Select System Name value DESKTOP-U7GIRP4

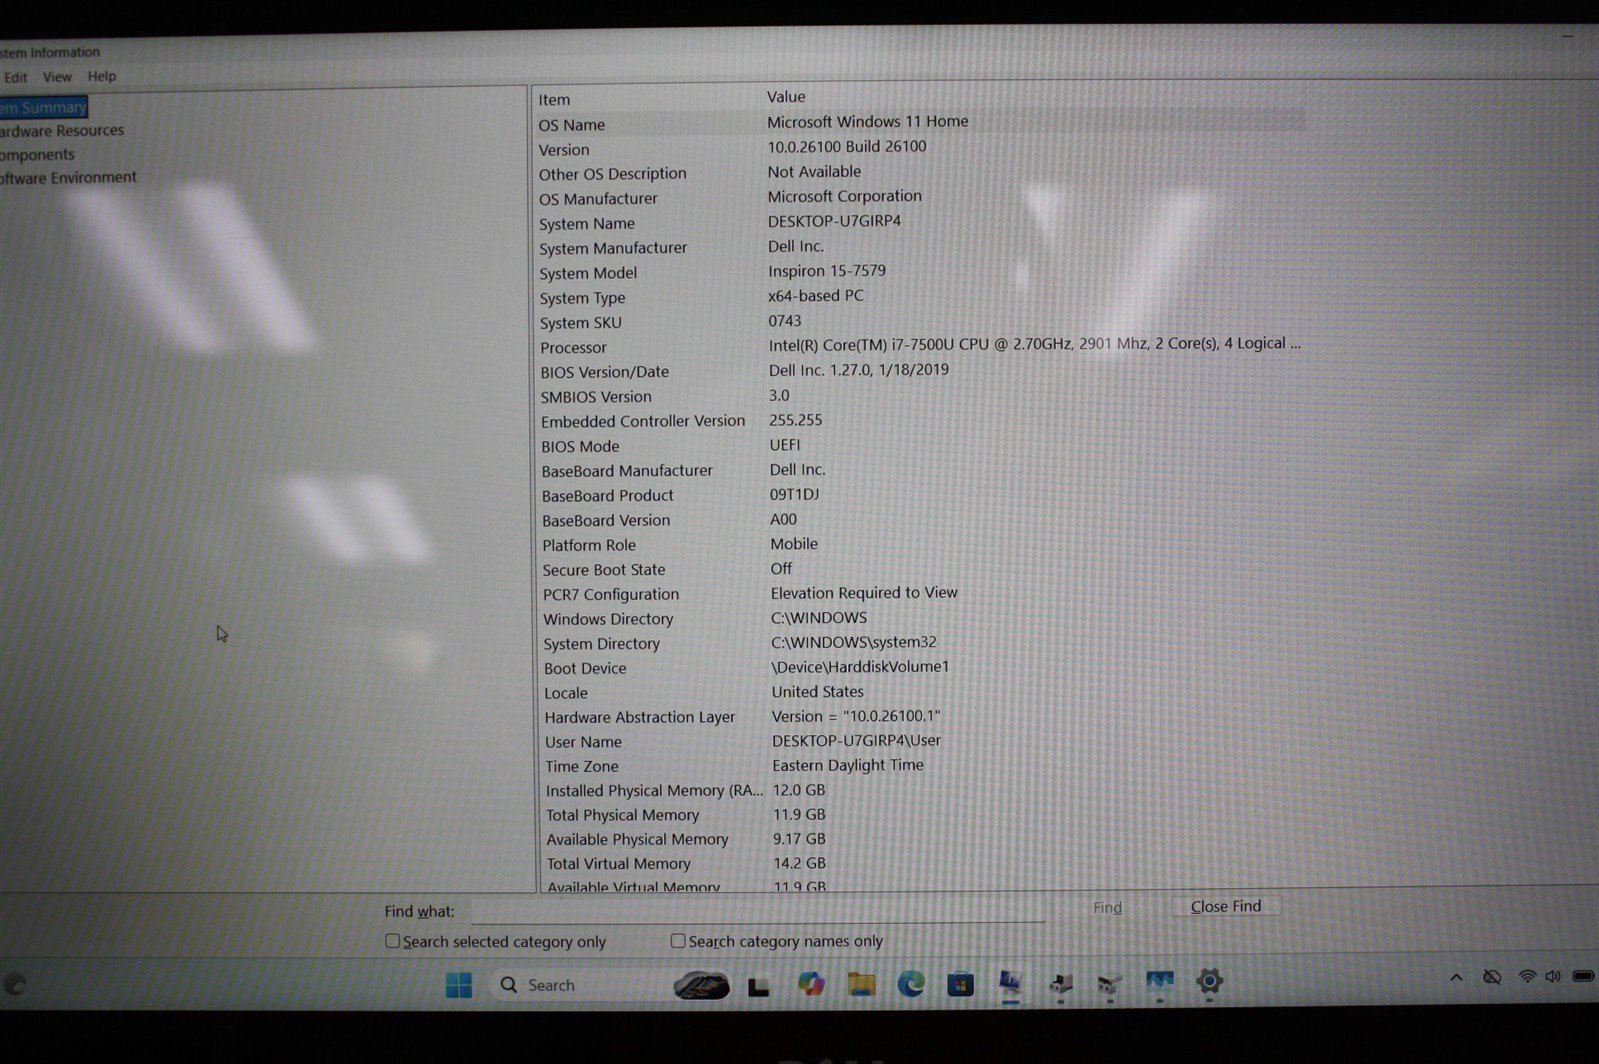click(834, 221)
